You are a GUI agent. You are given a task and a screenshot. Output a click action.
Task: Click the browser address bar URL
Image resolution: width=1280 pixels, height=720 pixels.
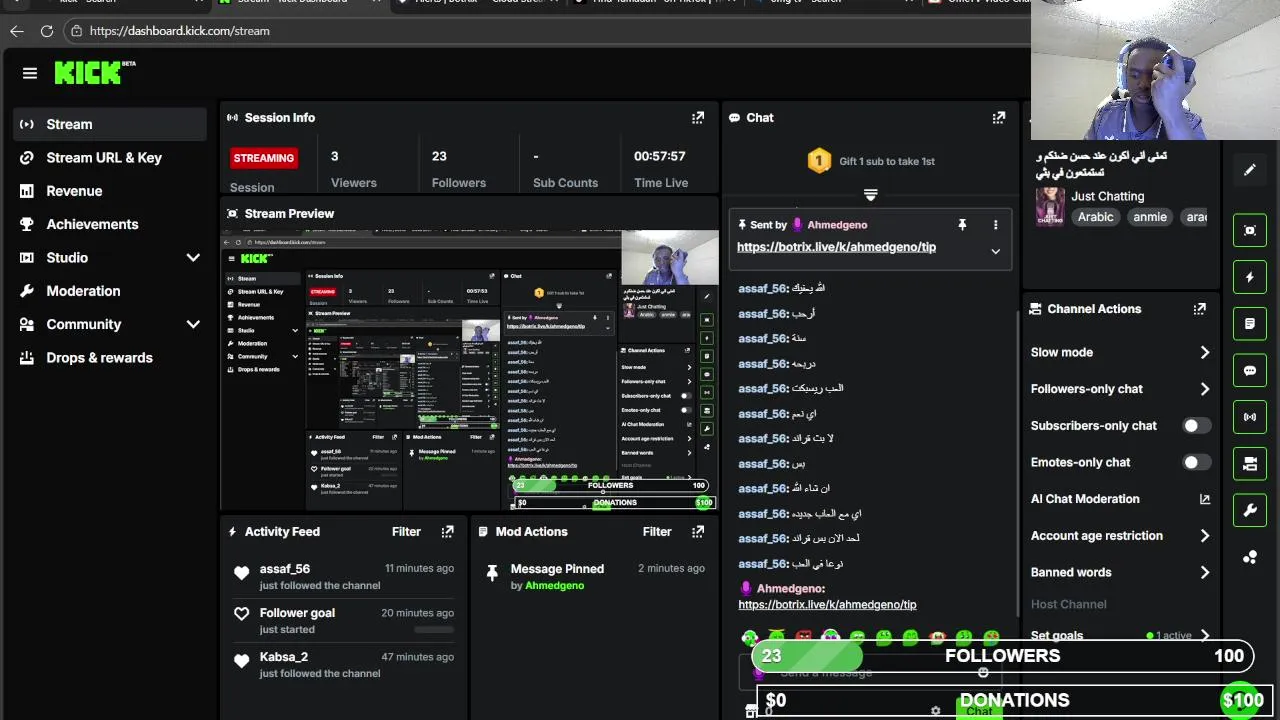pyautogui.click(x=180, y=31)
